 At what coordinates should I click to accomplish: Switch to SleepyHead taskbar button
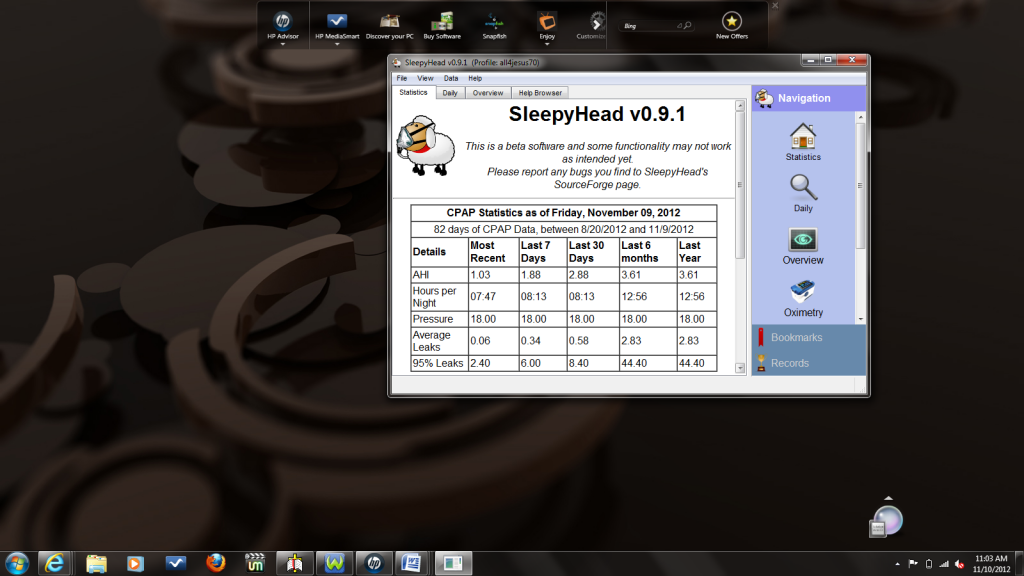453,563
